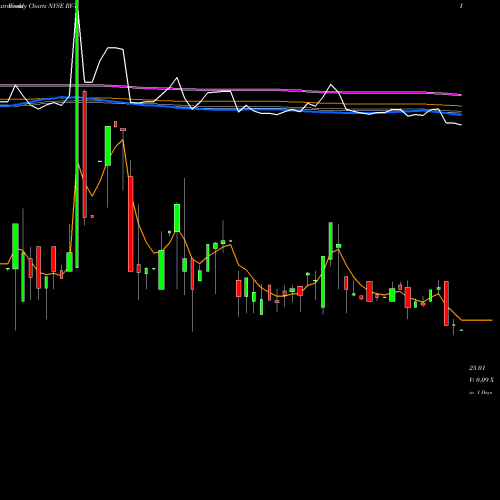Click the Charts NYSE title text

[45, 6]
